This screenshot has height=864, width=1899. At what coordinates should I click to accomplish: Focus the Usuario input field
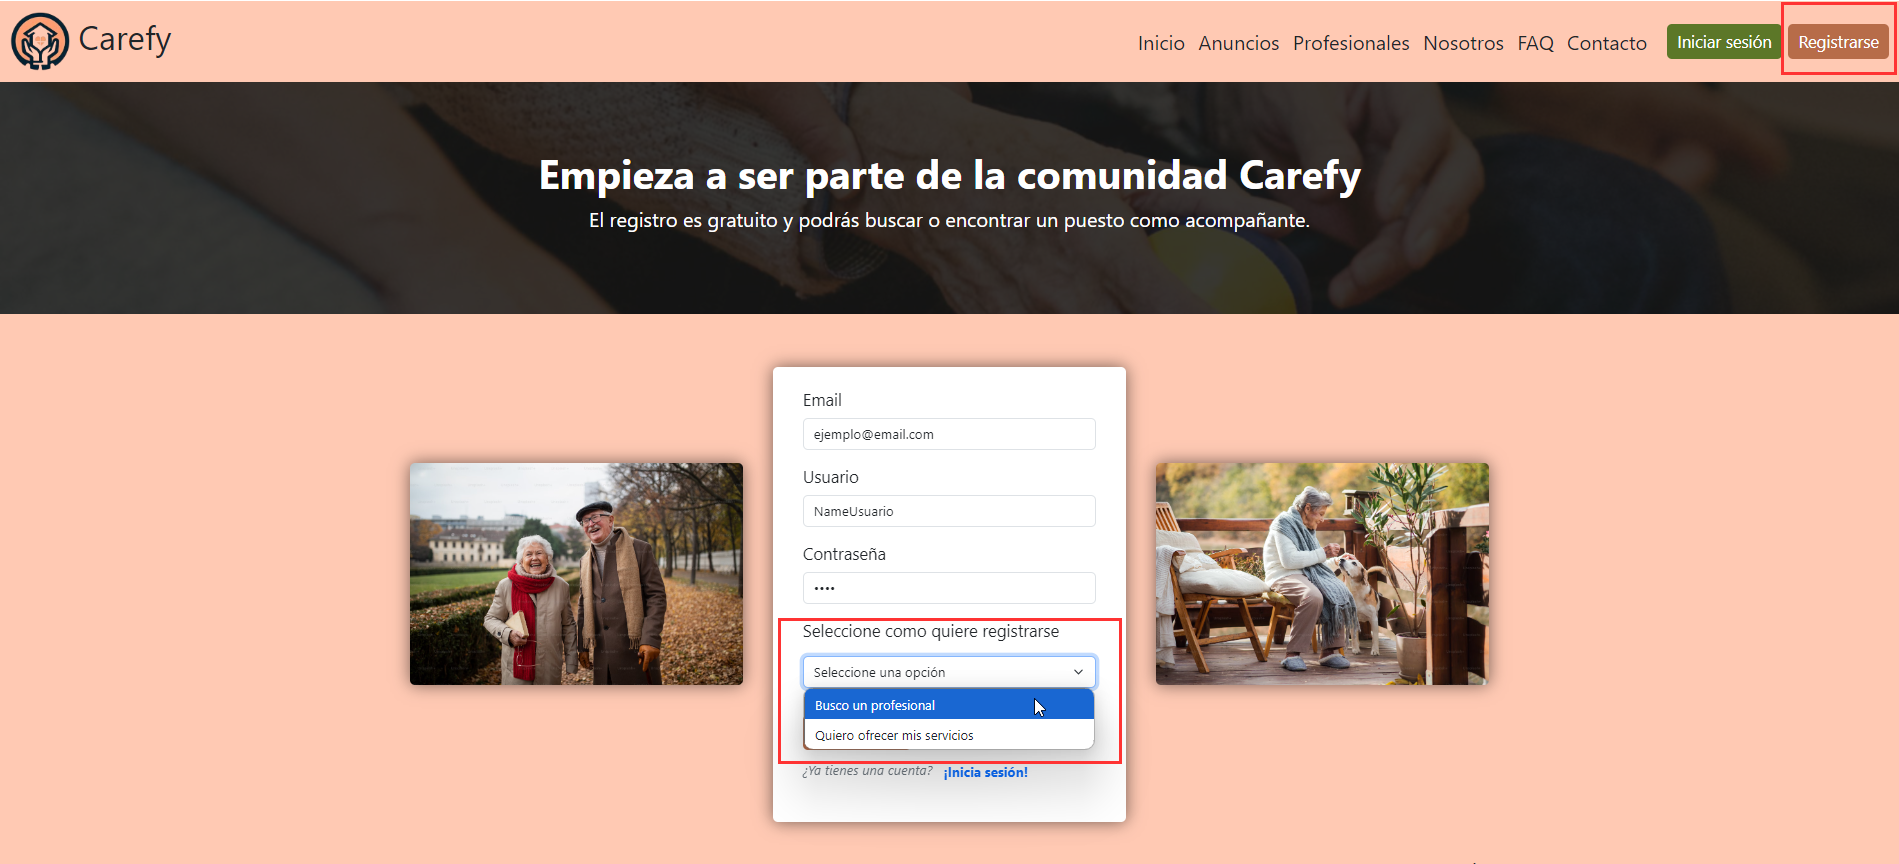pyautogui.click(x=949, y=511)
